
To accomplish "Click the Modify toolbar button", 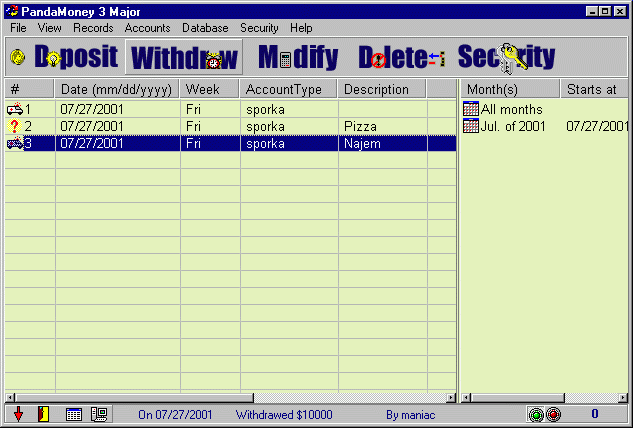I will tap(298, 57).
